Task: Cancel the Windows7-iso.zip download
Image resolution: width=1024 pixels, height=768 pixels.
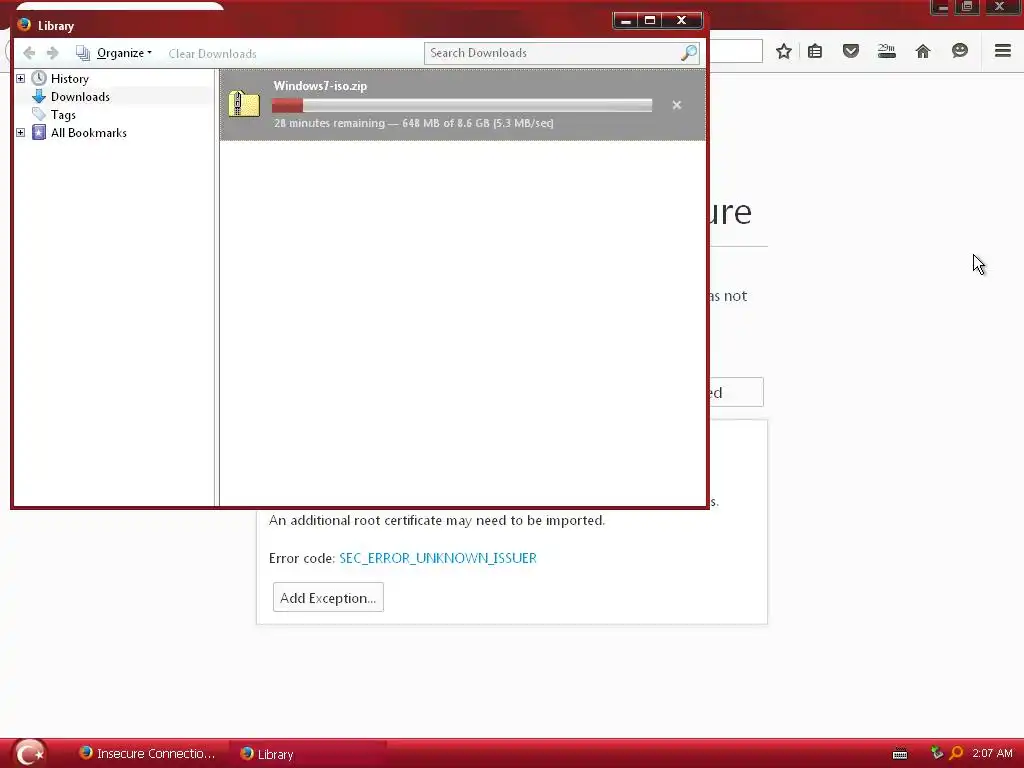Action: point(677,104)
